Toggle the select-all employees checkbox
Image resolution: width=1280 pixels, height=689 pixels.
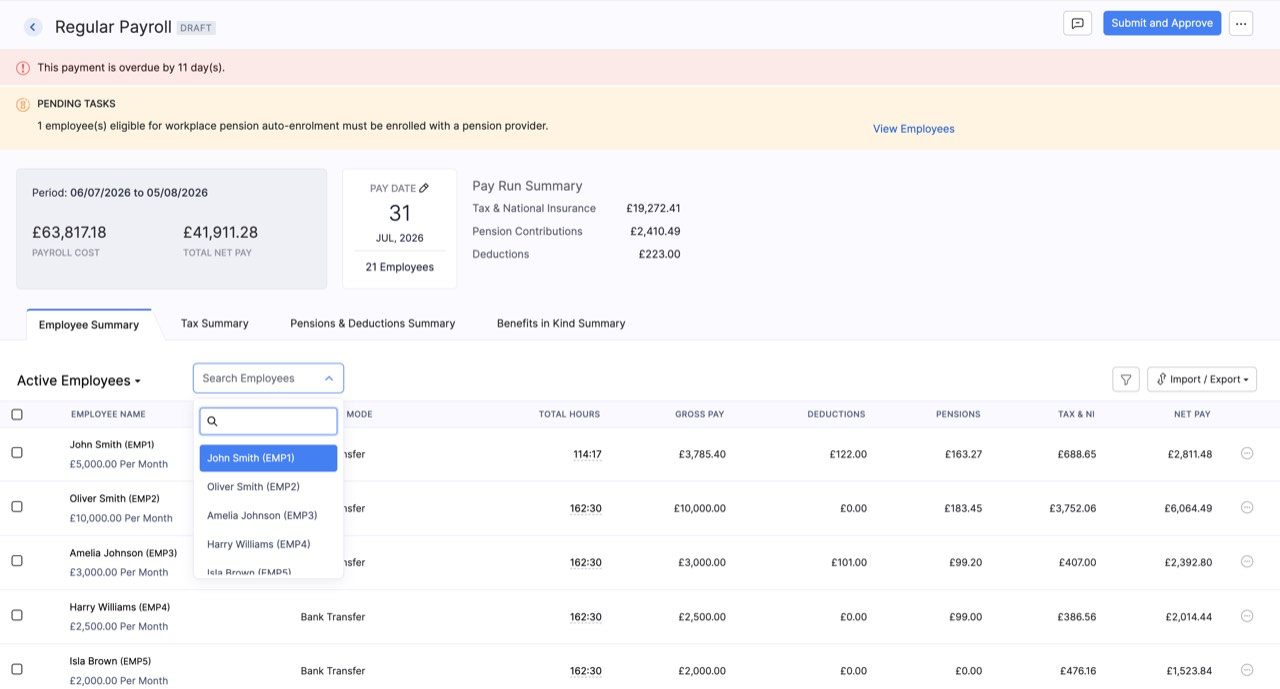[17, 414]
